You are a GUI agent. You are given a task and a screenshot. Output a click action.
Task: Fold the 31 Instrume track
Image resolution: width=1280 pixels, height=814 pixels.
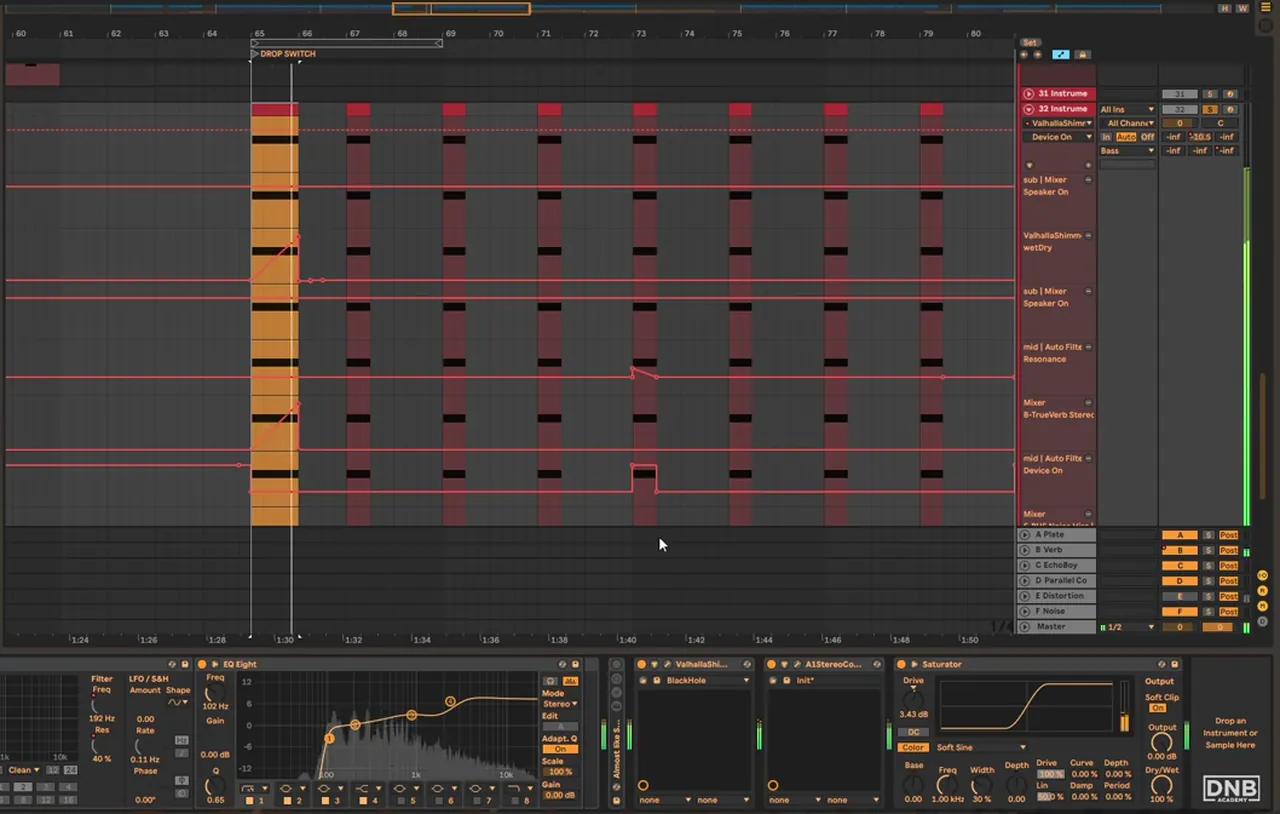click(1029, 93)
